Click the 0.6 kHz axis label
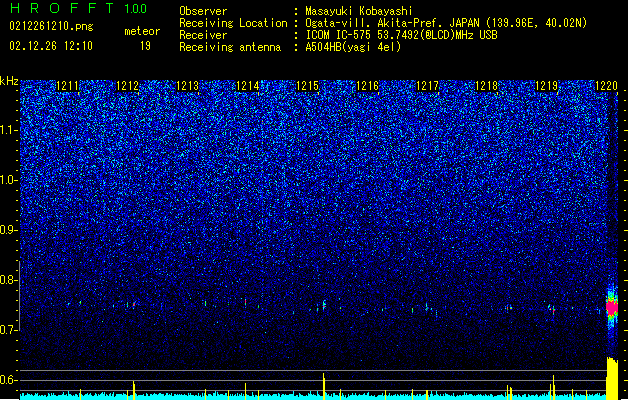 click(x=8, y=380)
